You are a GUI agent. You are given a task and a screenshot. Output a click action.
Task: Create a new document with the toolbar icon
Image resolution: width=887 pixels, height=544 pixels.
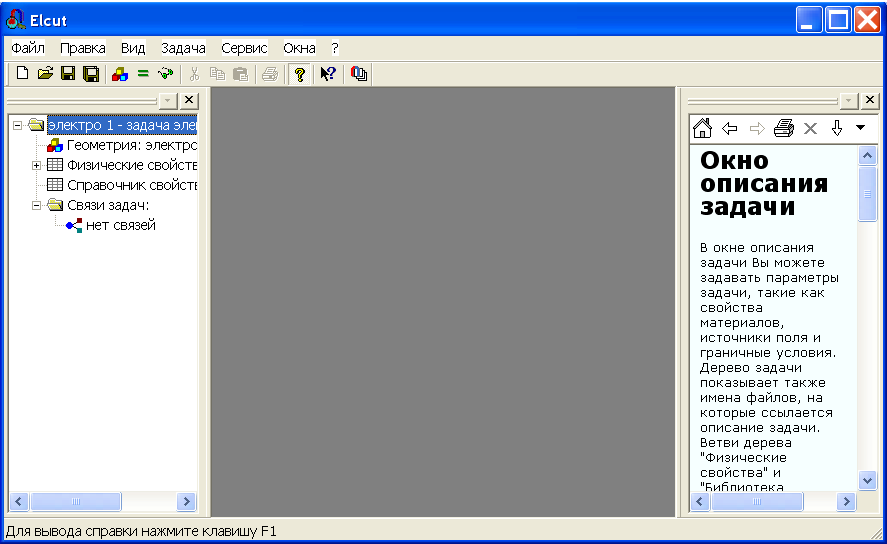(22, 74)
